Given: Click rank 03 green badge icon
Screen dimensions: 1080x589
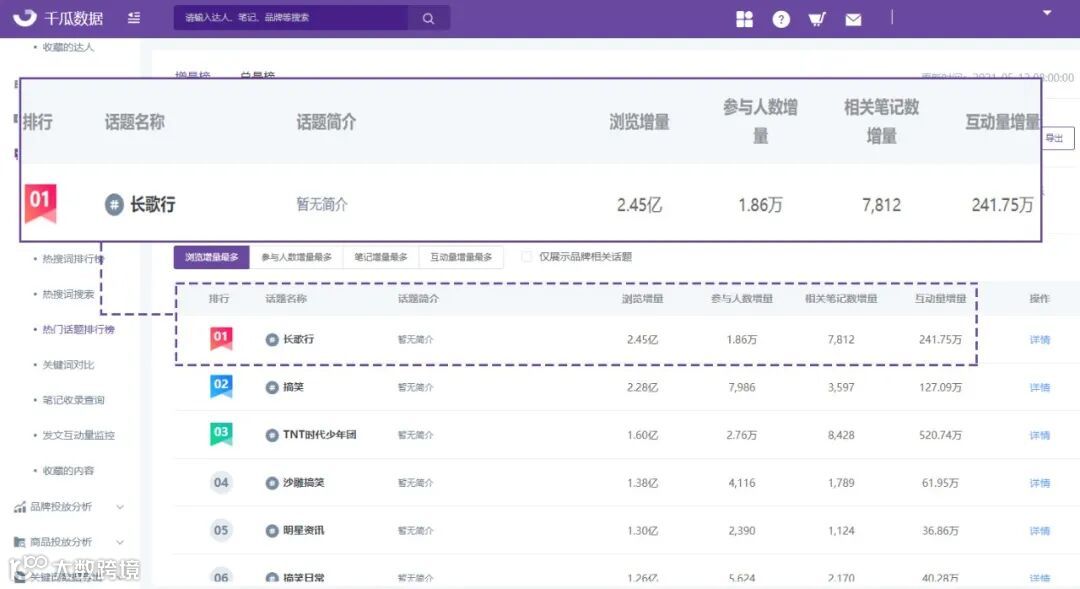Looking at the screenshot, I should [220, 434].
